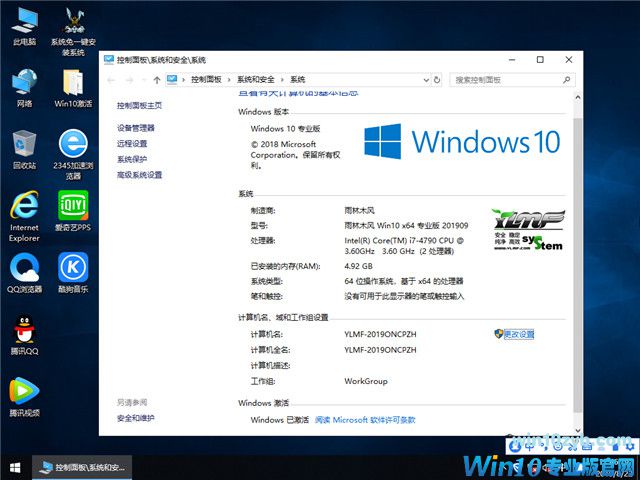Go forward with the forward arrow
This screenshot has height=480, width=640.
coord(129,80)
